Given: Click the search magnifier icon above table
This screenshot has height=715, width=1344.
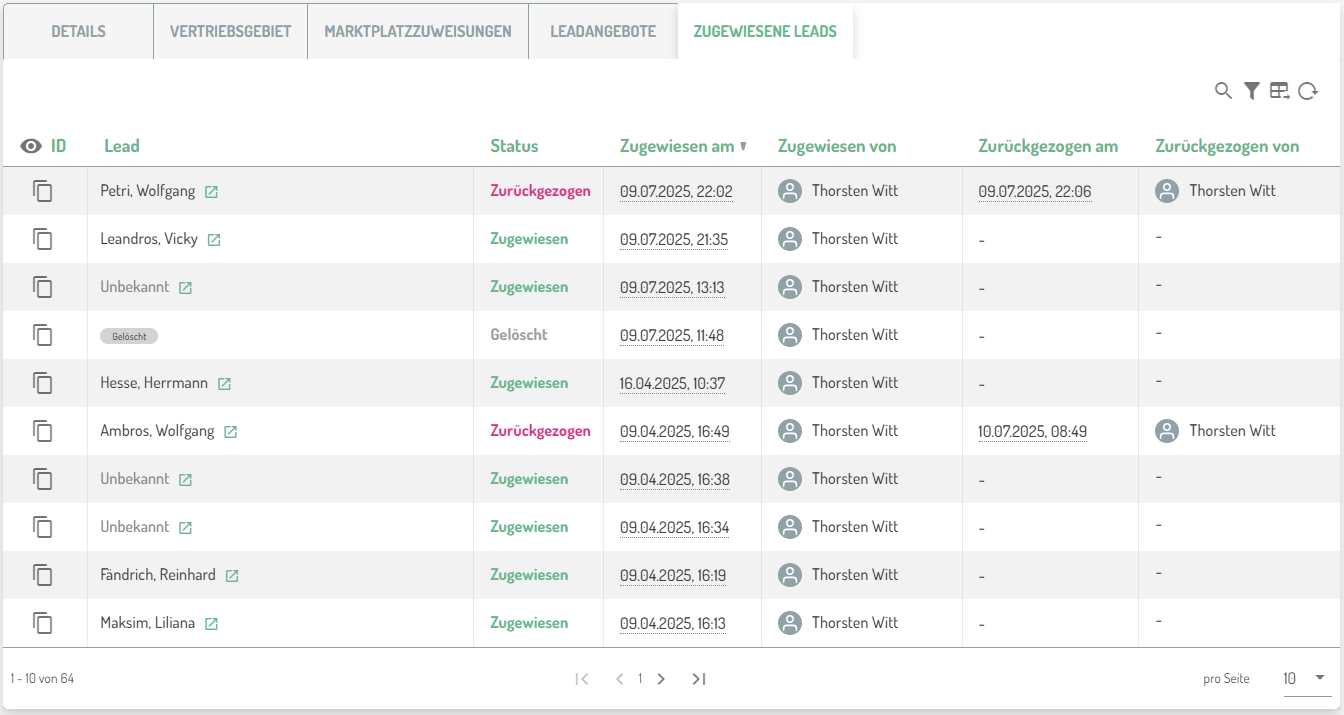Looking at the screenshot, I should point(1223,91).
